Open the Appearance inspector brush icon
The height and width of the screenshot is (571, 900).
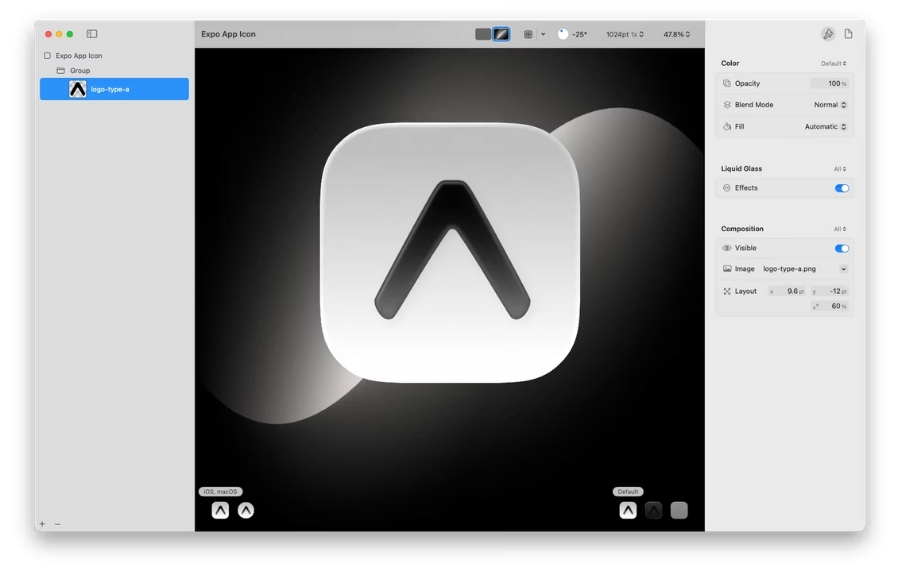click(x=828, y=34)
